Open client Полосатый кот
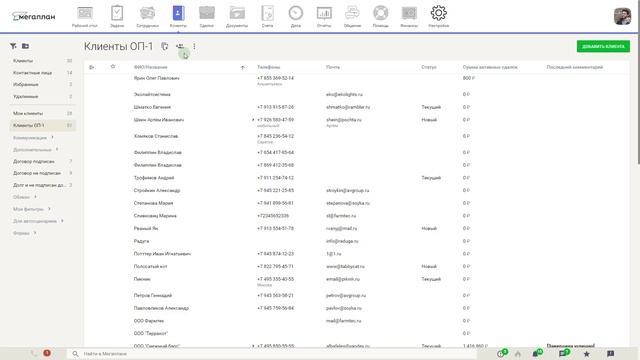Viewport: 640px width, 360px height. tap(151, 267)
